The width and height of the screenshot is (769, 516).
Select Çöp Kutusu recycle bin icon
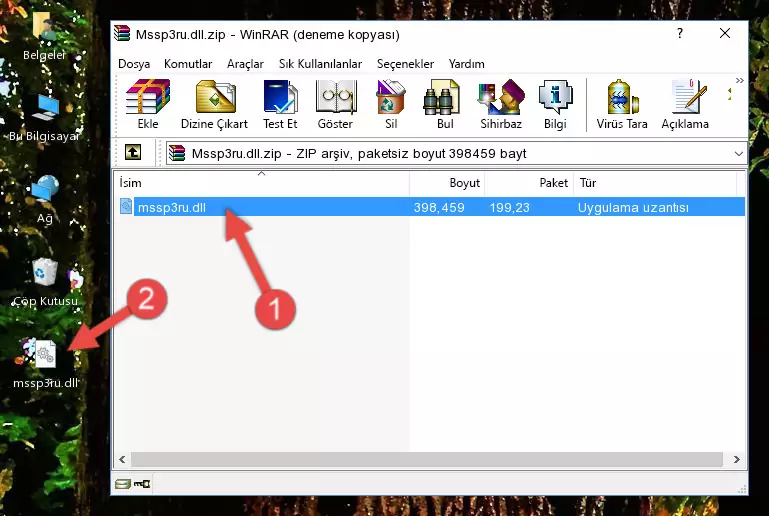coord(45,281)
